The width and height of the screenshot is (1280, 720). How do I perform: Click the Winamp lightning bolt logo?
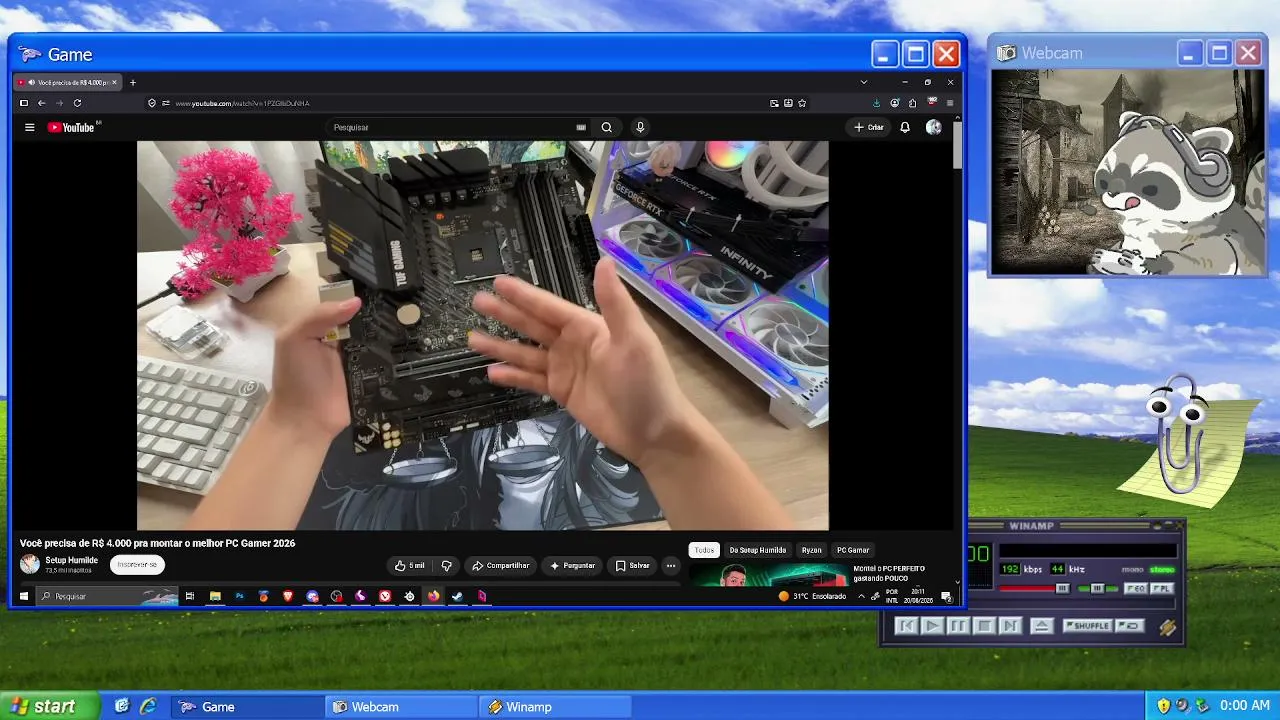point(1167,627)
